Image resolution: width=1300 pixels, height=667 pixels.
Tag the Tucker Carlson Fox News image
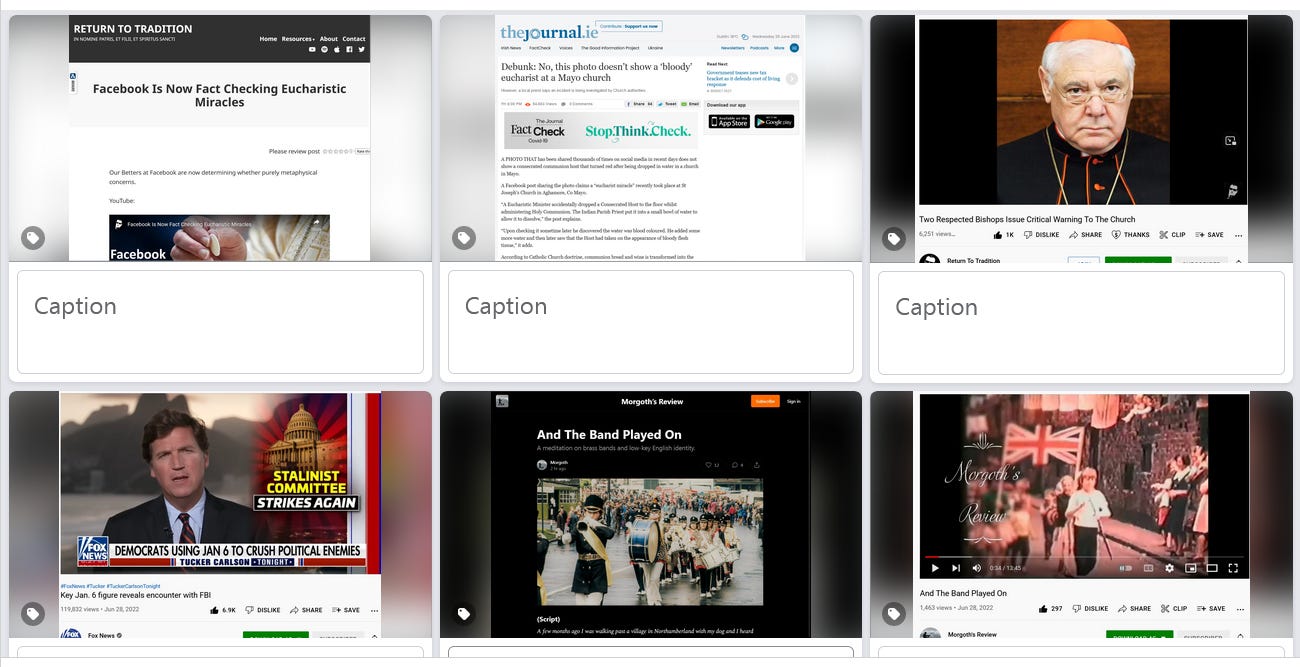[33, 613]
